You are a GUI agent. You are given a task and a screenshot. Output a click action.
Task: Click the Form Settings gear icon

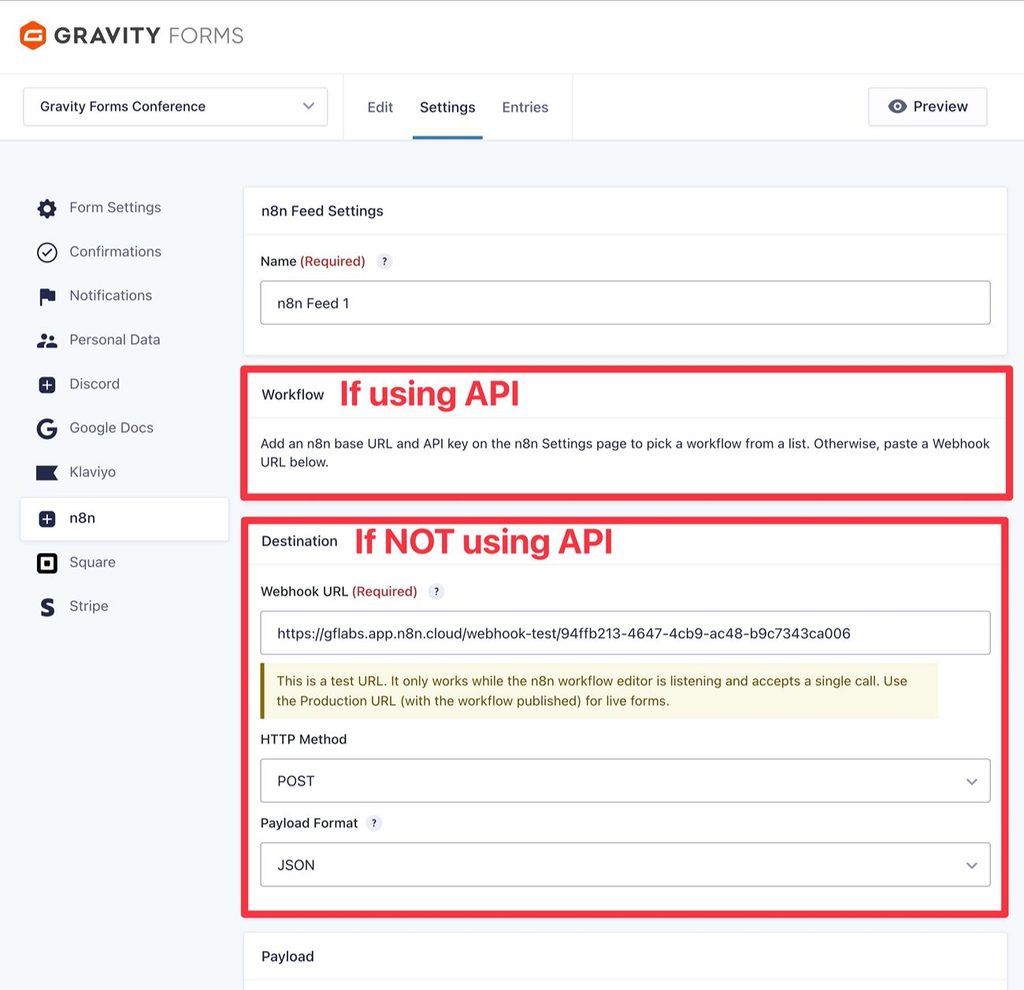coord(47,208)
